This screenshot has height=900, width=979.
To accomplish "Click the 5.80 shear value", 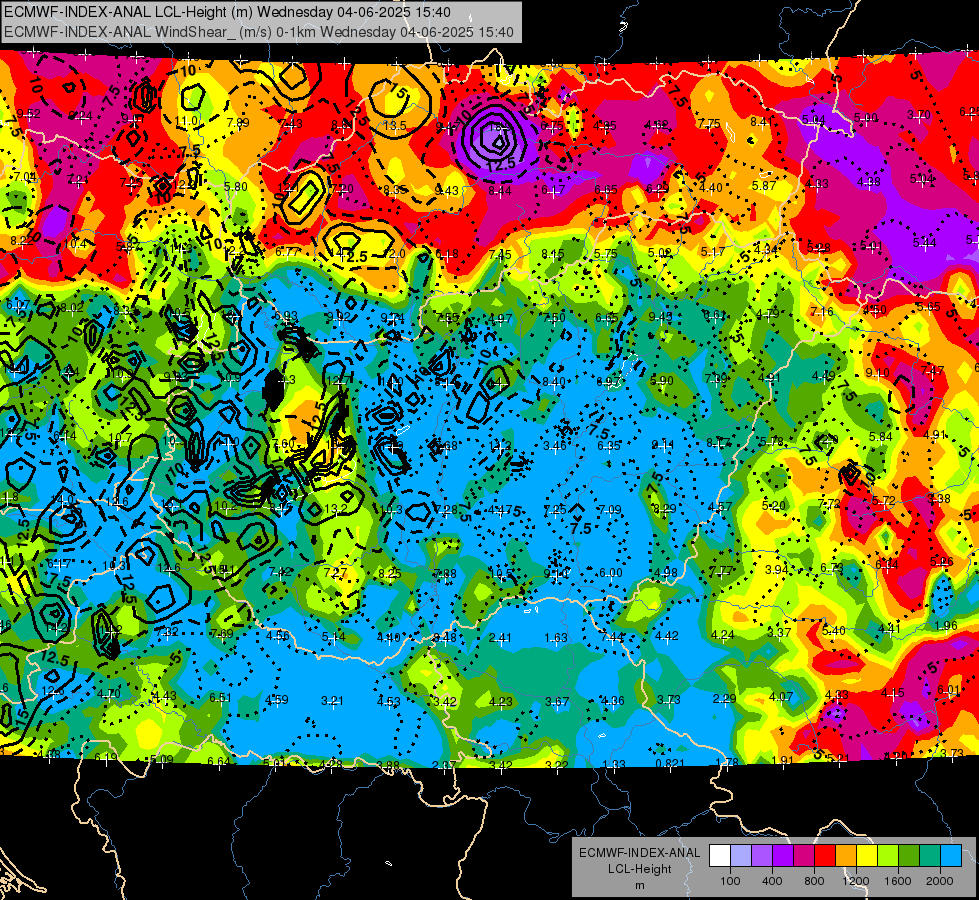I will tap(235, 186).
